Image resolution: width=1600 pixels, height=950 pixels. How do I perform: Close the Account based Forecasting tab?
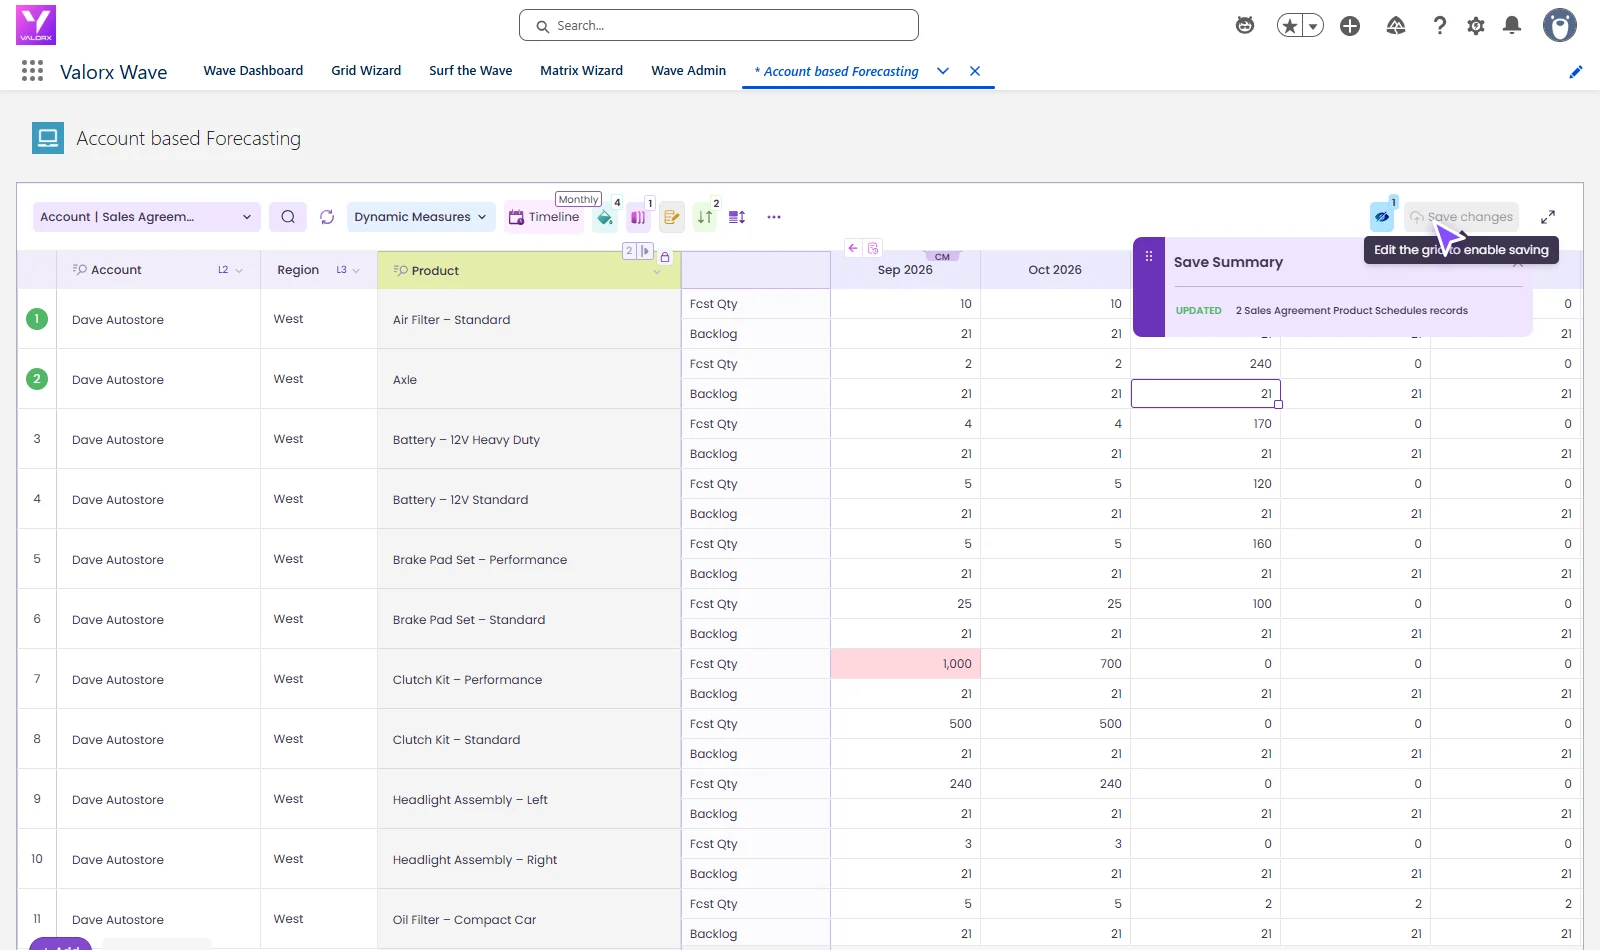click(x=975, y=71)
